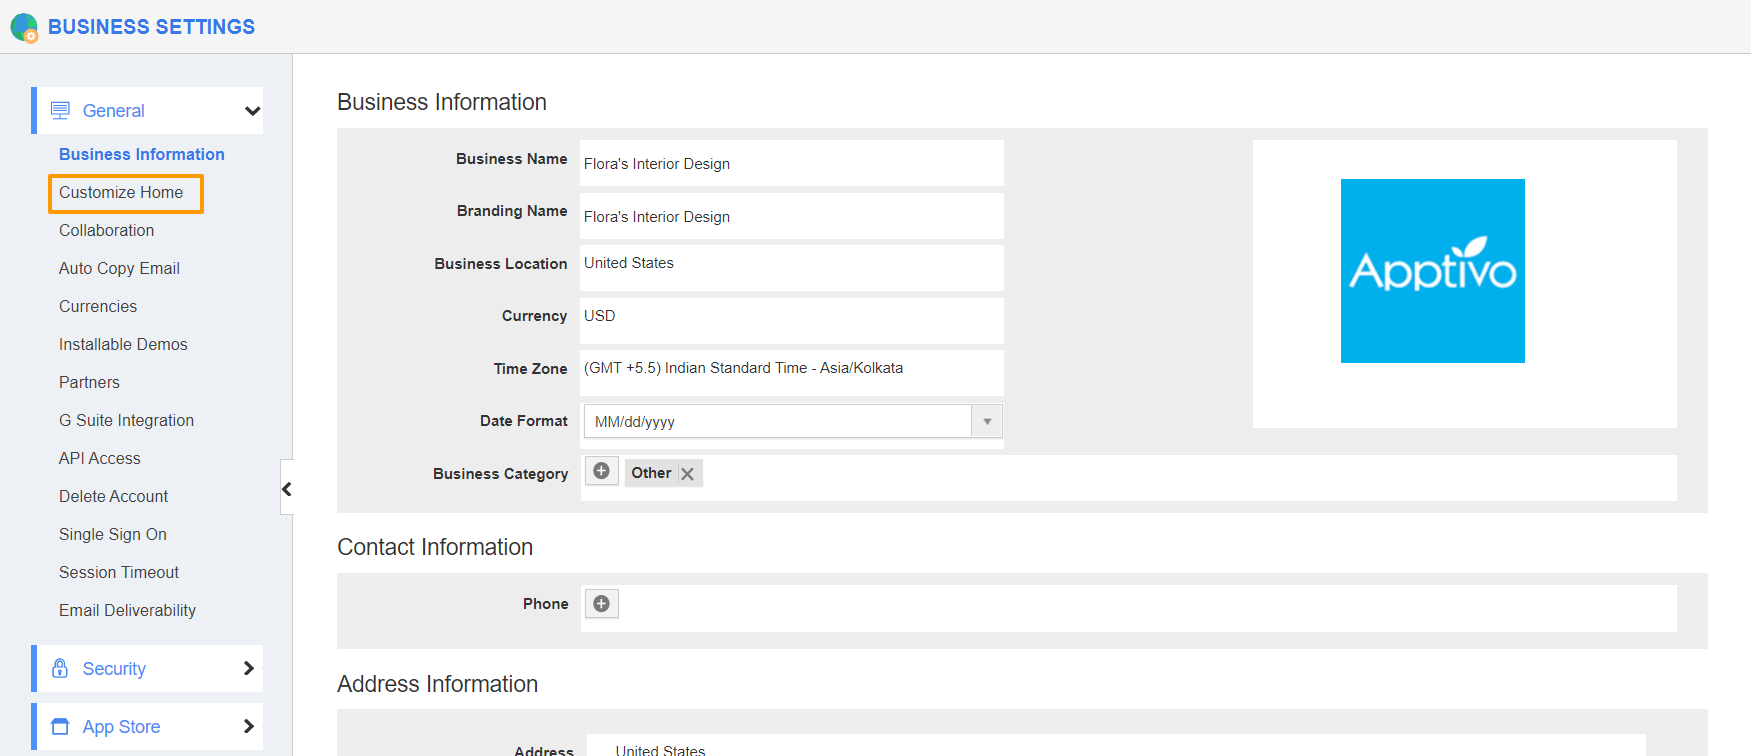Click the Branding Name input field
Screen dimensions: 1751x756
coord(792,216)
